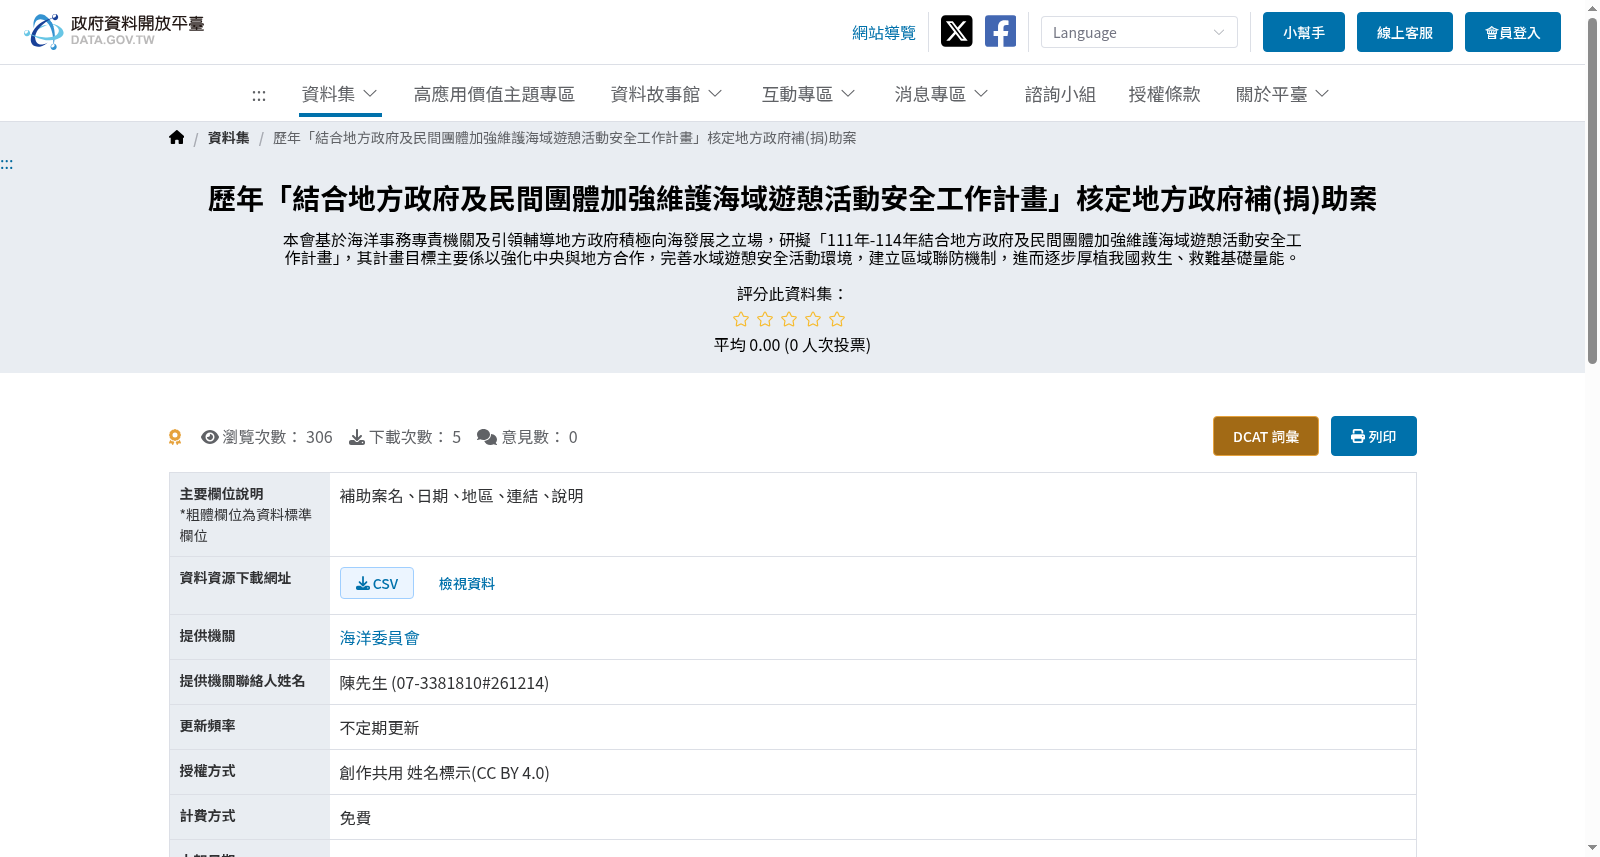Image resolution: width=1600 pixels, height=857 pixels.
Task: Click the accessibility anchor dots in navbar
Action: pyautogui.click(x=259, y=95)
